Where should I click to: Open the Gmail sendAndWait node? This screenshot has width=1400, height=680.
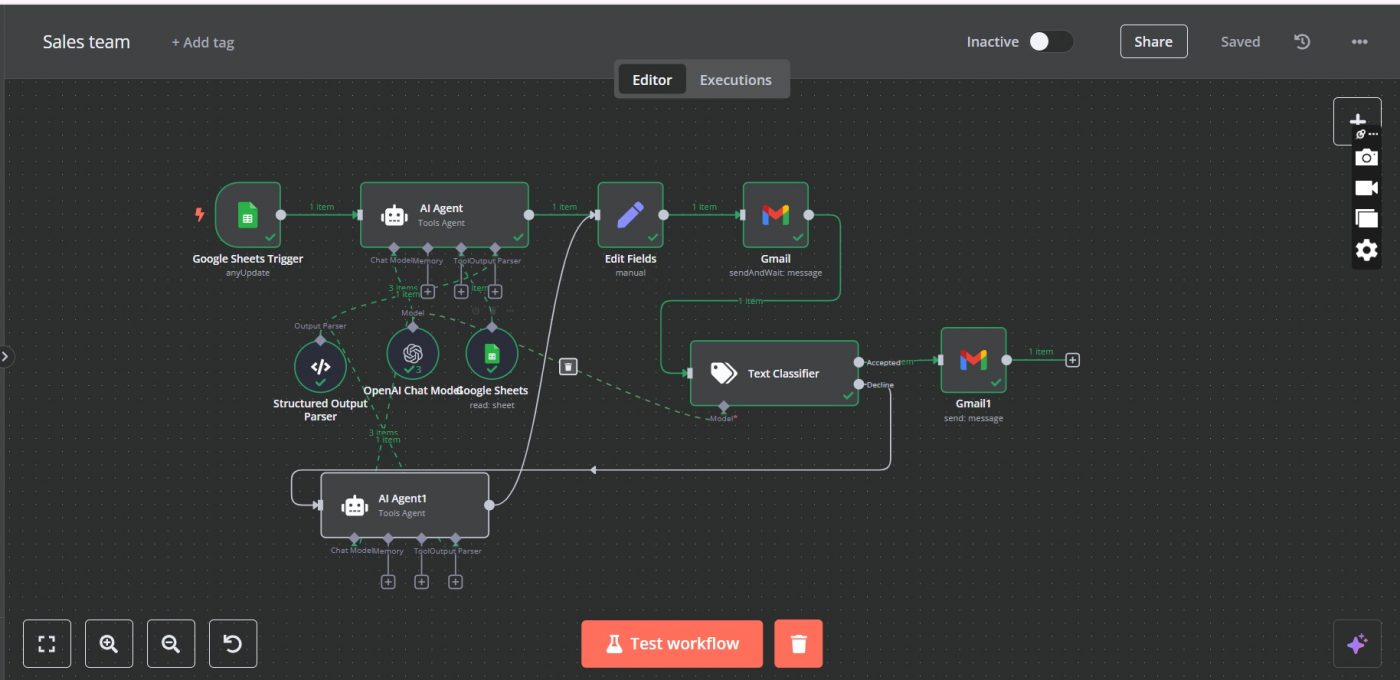776,214
